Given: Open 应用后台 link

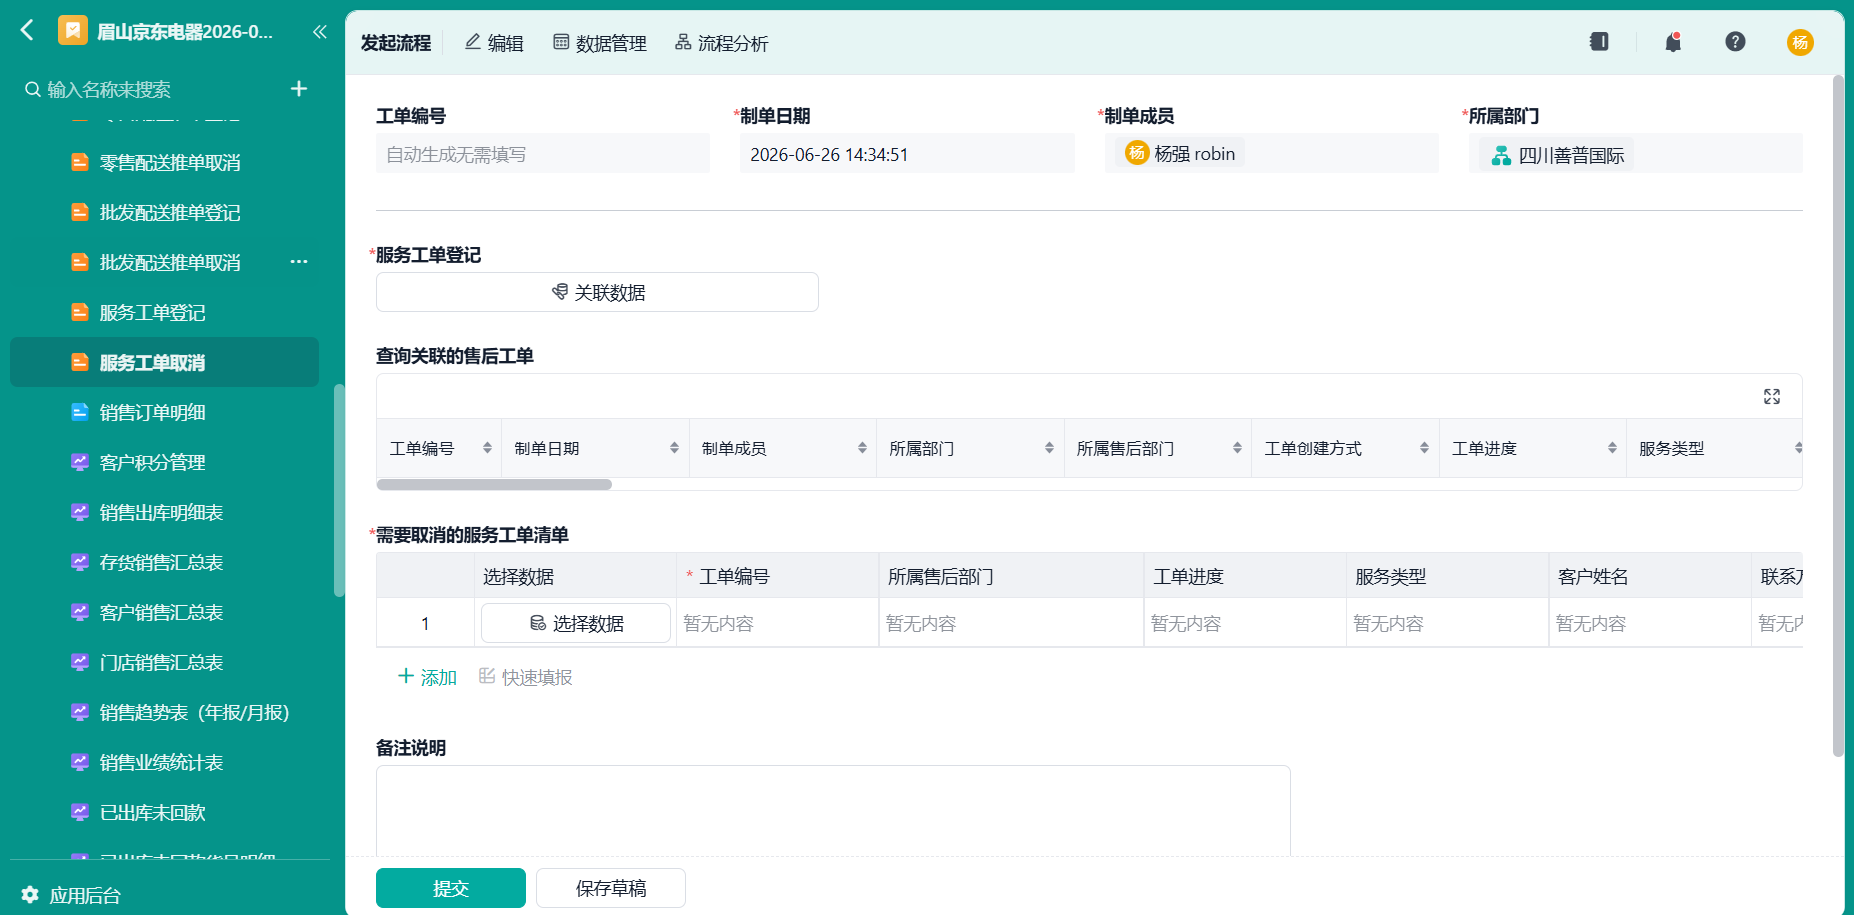Looking at the screenshot, I should click(85, 895).
